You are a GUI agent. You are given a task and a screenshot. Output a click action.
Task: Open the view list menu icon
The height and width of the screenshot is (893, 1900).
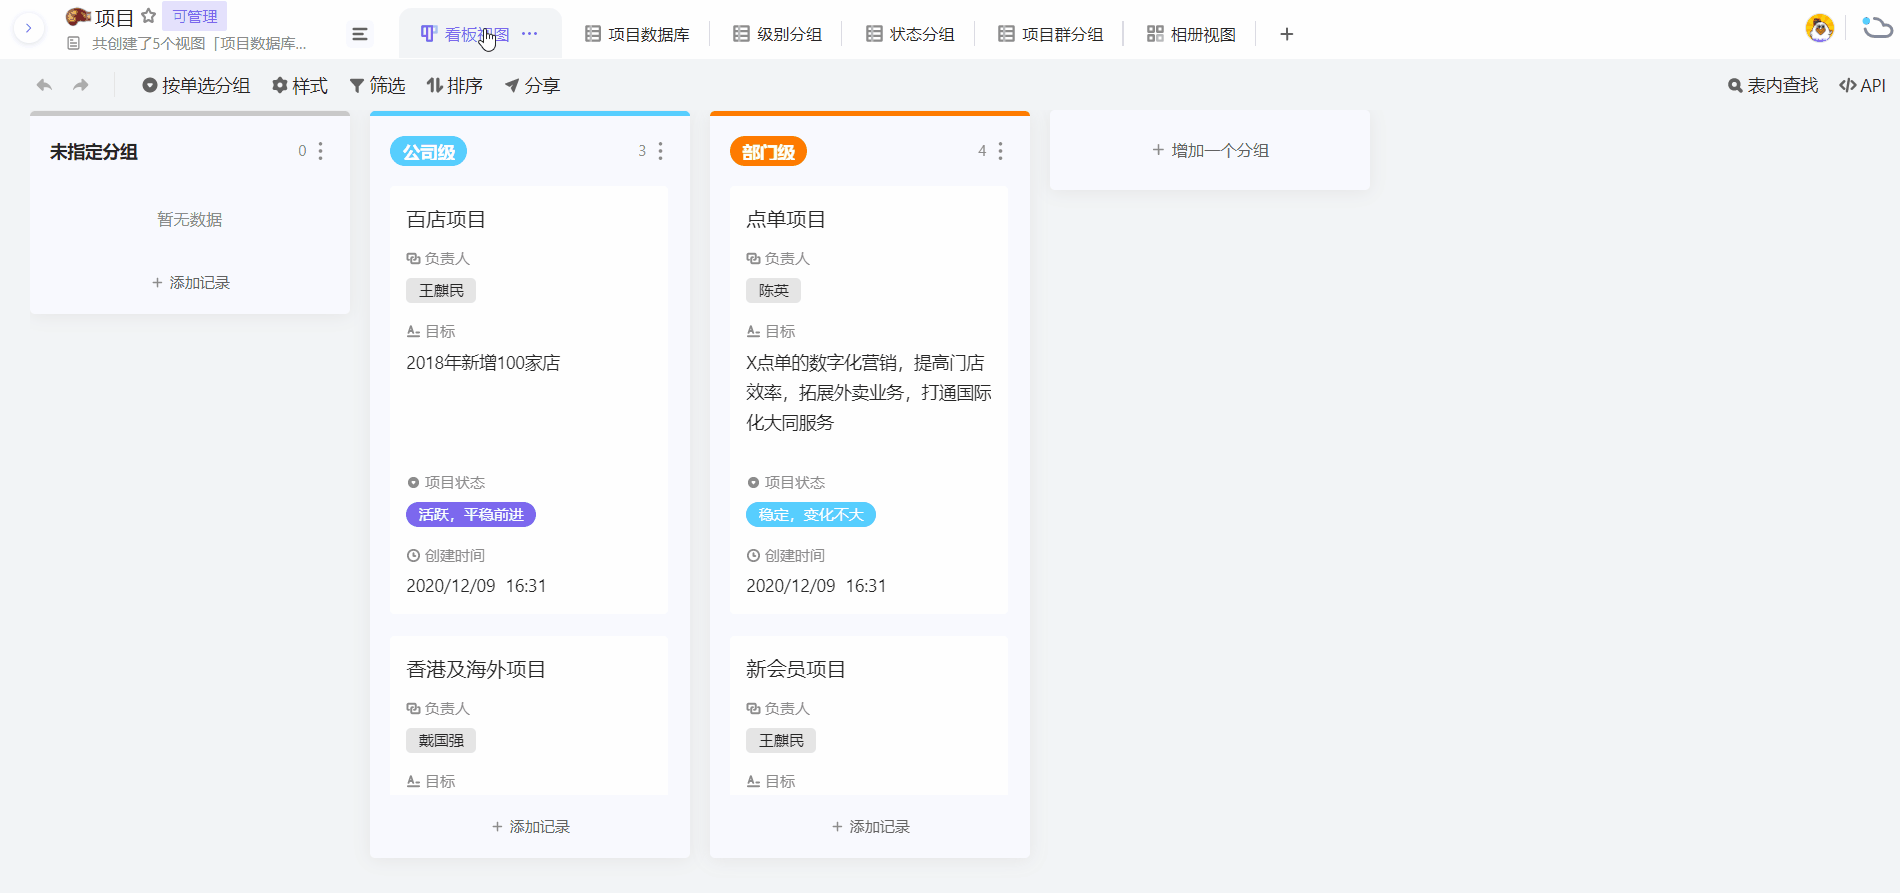point(360,34)
